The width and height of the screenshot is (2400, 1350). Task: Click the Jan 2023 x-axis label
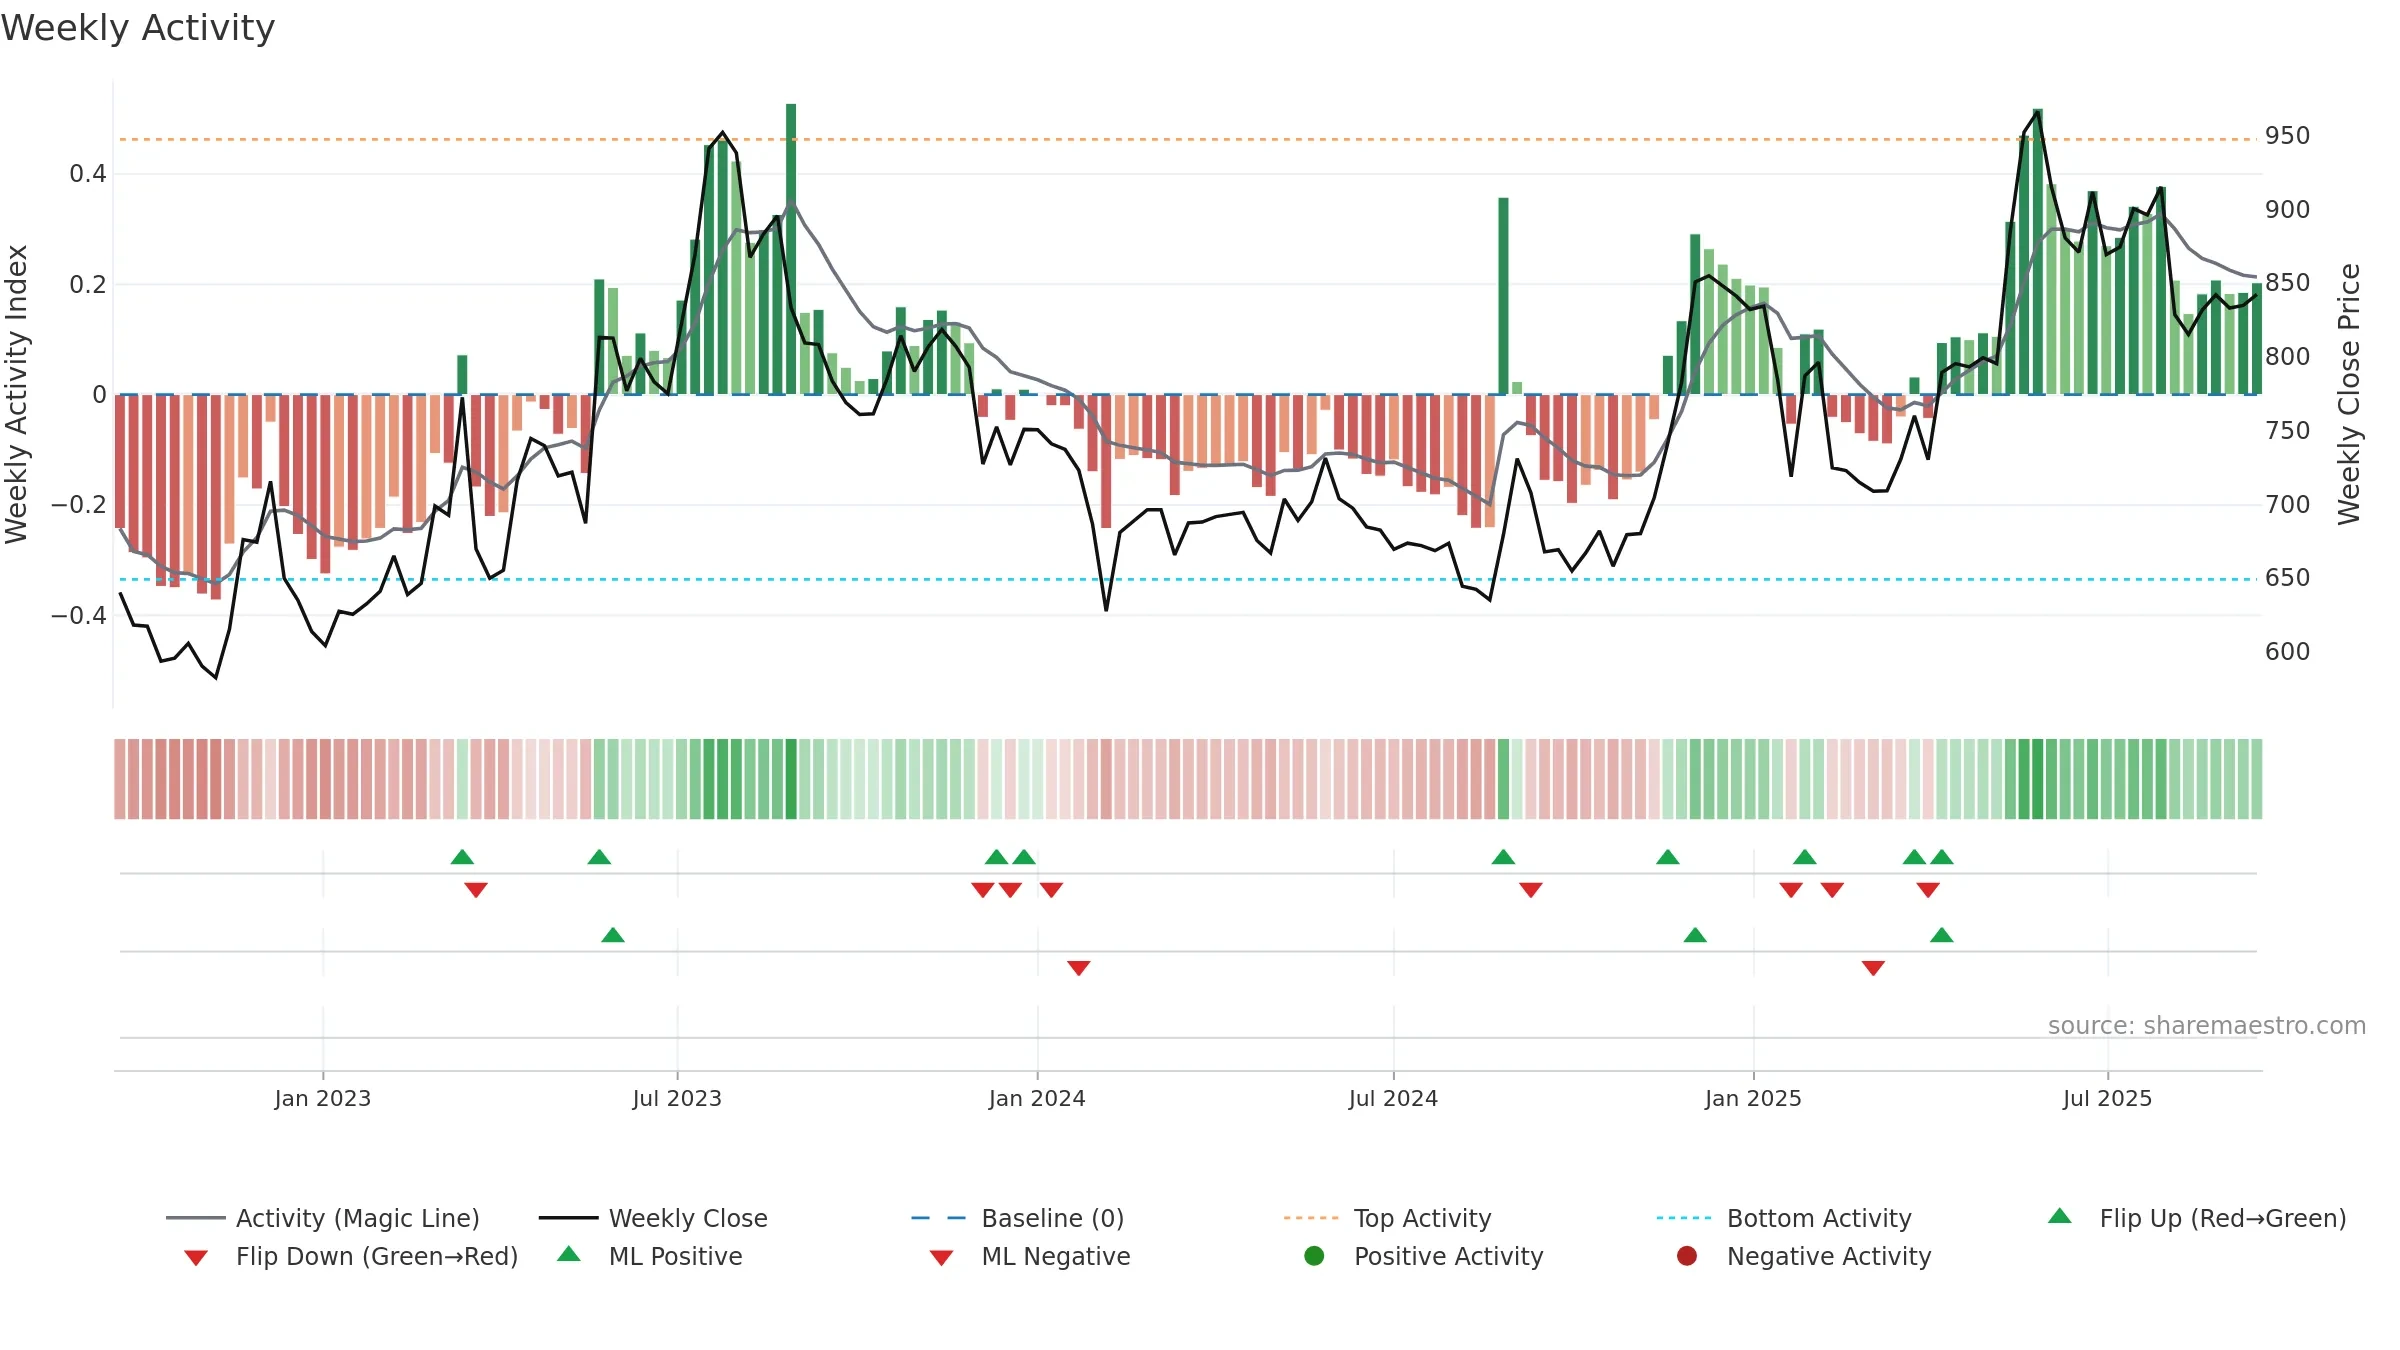click(x=323, y=1098)
